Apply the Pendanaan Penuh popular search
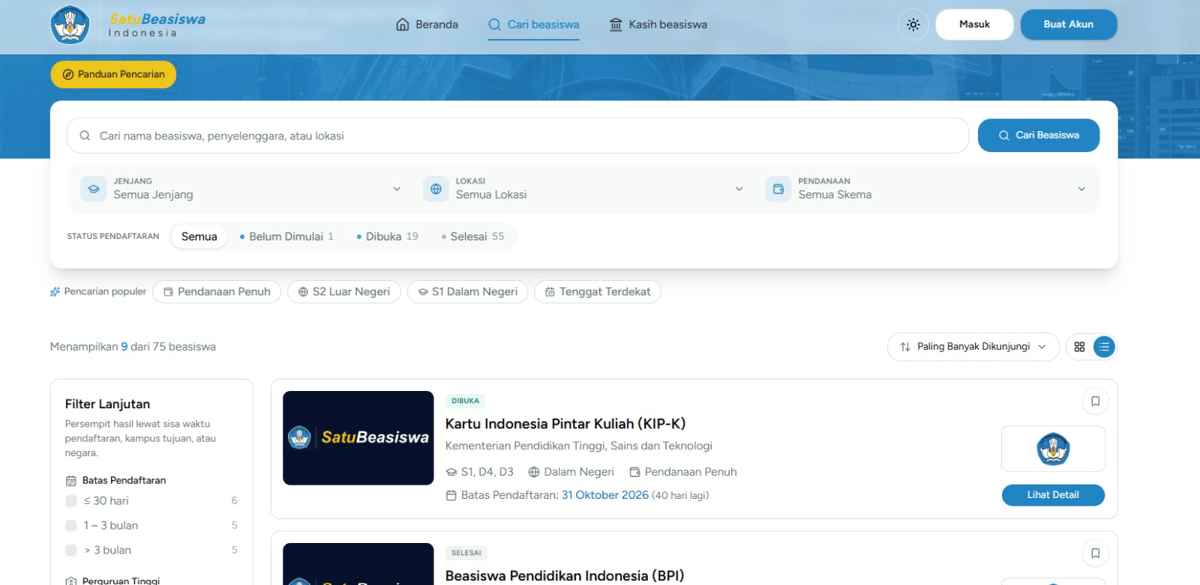This screenshot has width=1200, height=585. tap(216, 292)
